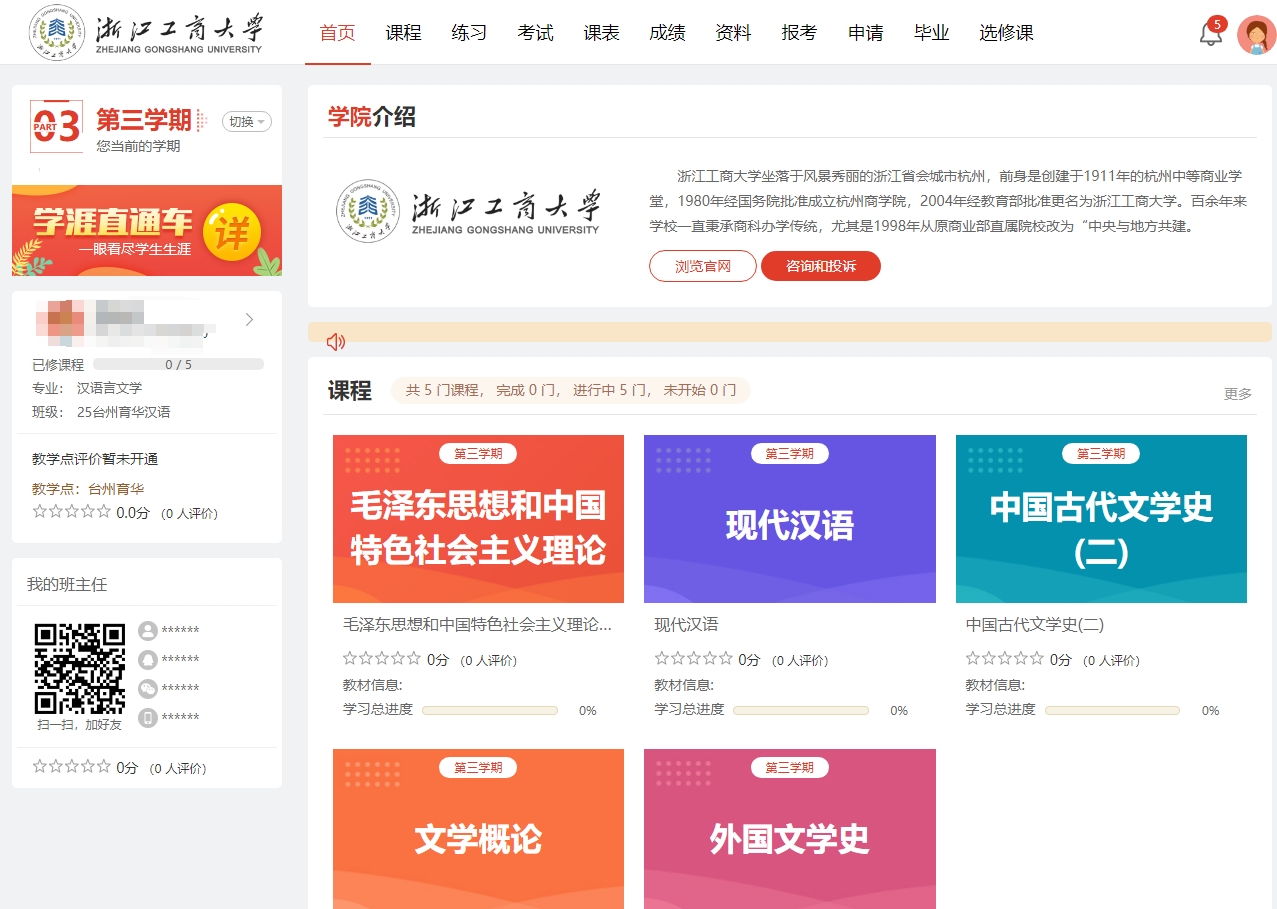Click the 汉语言文学 major text
Screen dimensions: 1277x909
(x=110, y=388)
